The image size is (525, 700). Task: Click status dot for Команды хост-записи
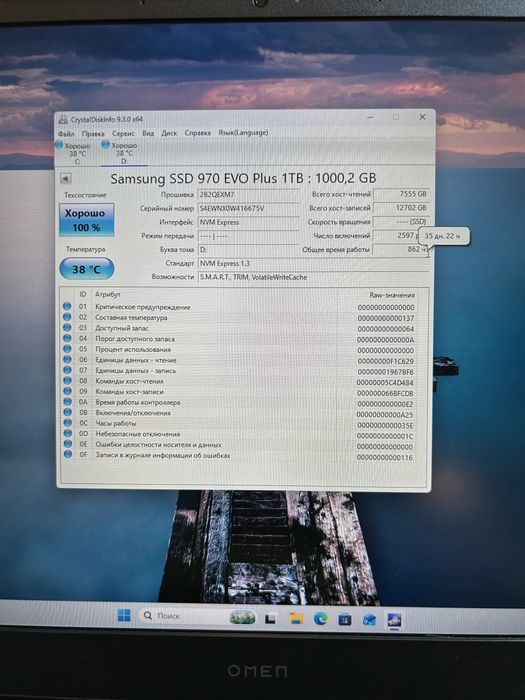(x=67, y=391)
